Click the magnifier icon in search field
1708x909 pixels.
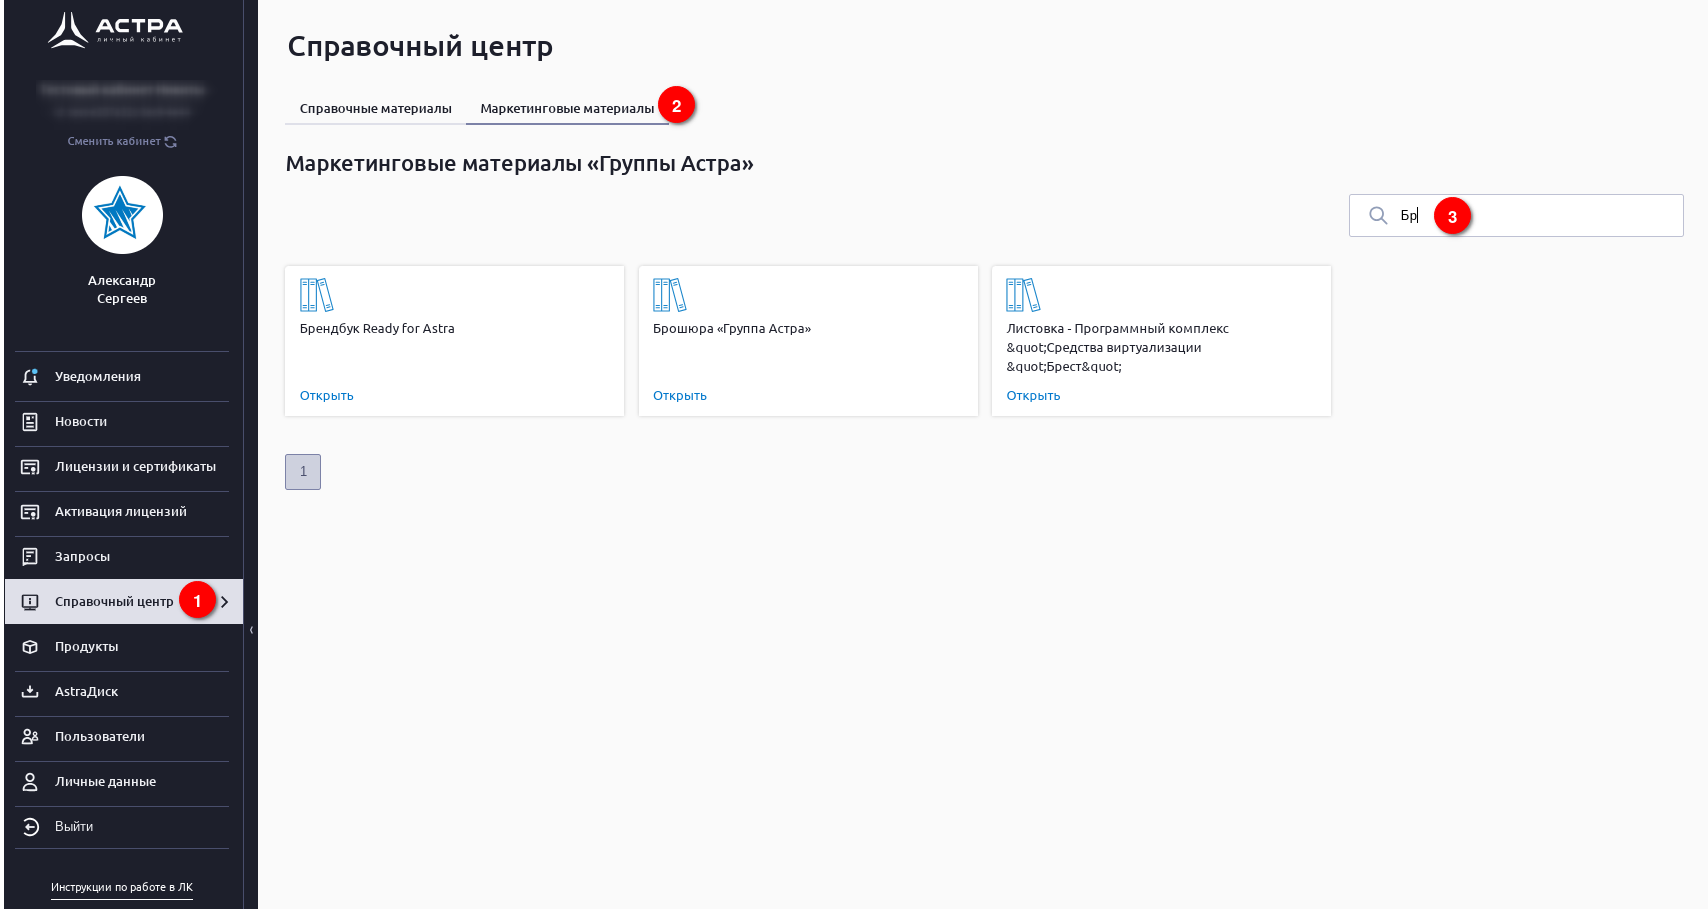(1378, 216)
